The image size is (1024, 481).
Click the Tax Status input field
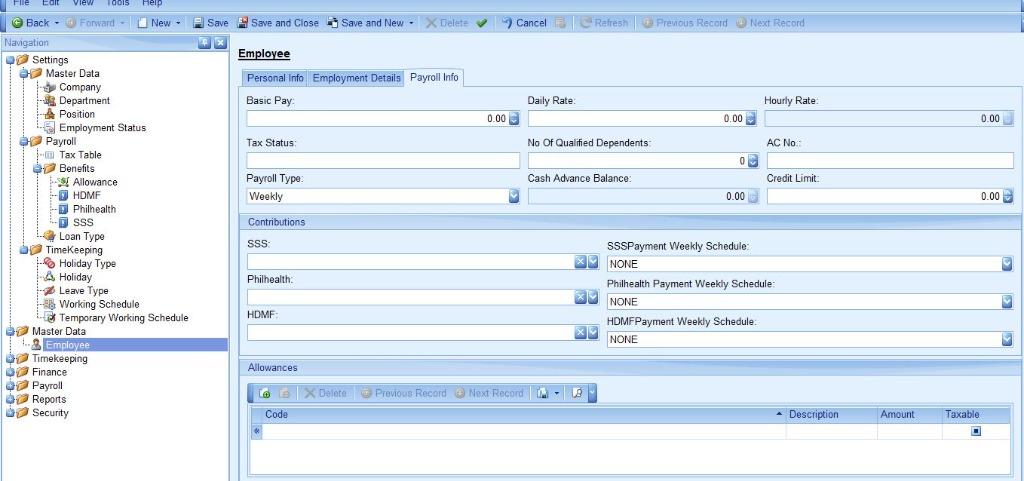tap(383, 161)
